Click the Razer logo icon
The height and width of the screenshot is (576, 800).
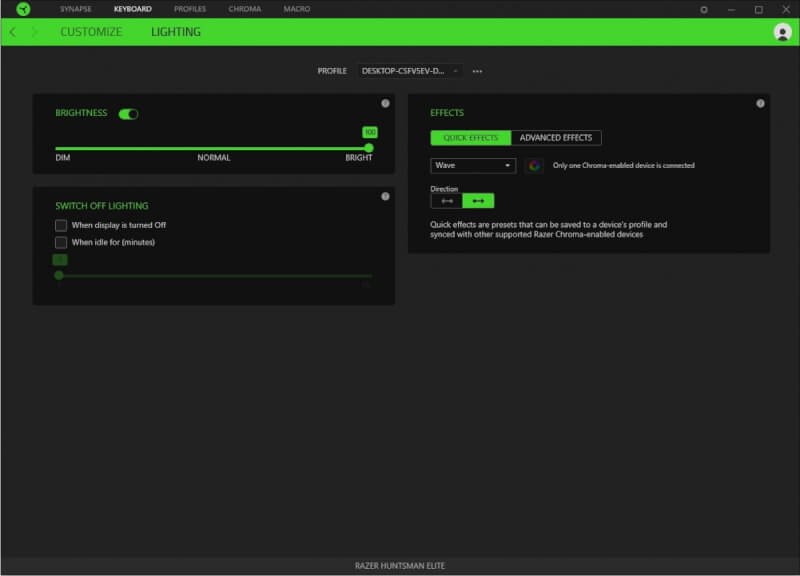[23, 9]
